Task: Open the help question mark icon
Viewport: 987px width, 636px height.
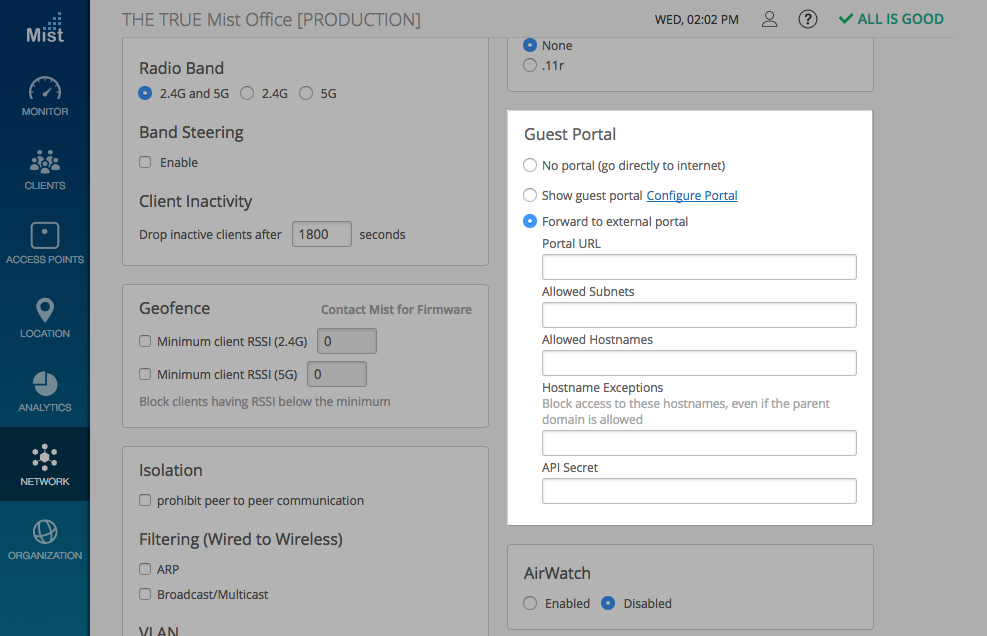Action: pos(808,19)
